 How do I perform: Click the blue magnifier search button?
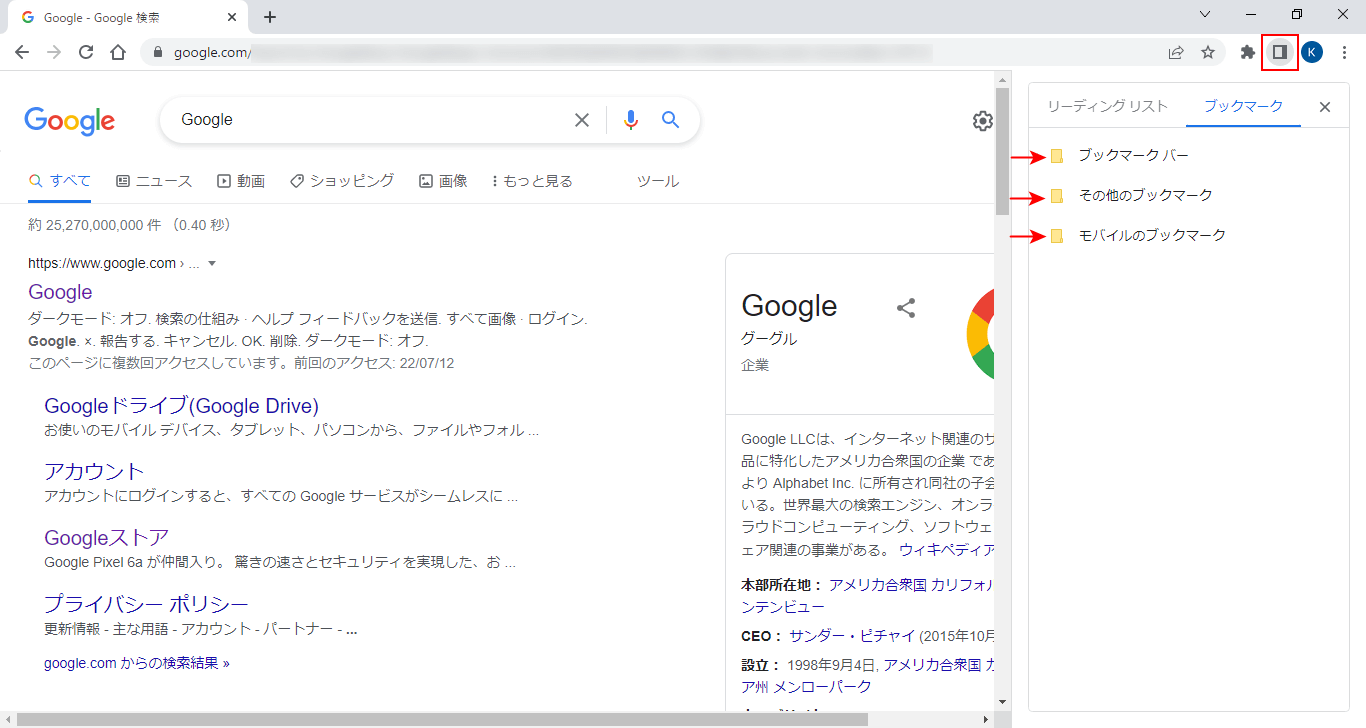click(671, 120)
